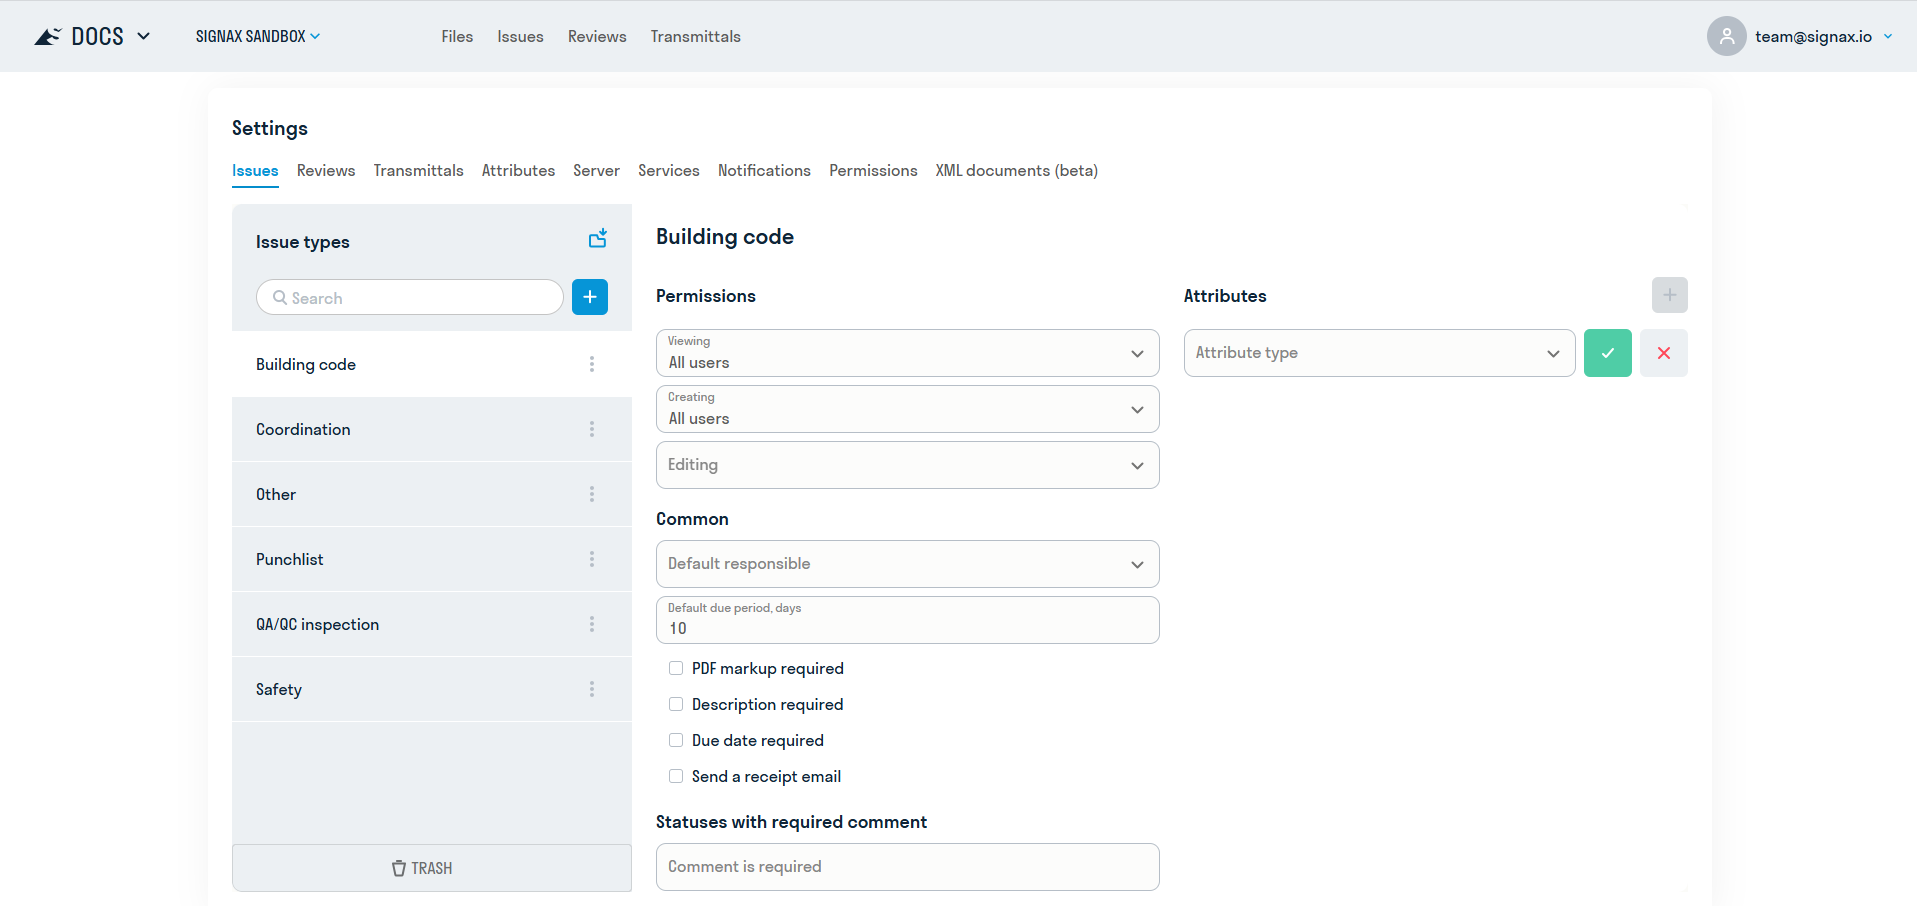This screenshot has height=906, width=1917.
Task: Open Reviews in top navigation
Action: (x=597, y=36)
